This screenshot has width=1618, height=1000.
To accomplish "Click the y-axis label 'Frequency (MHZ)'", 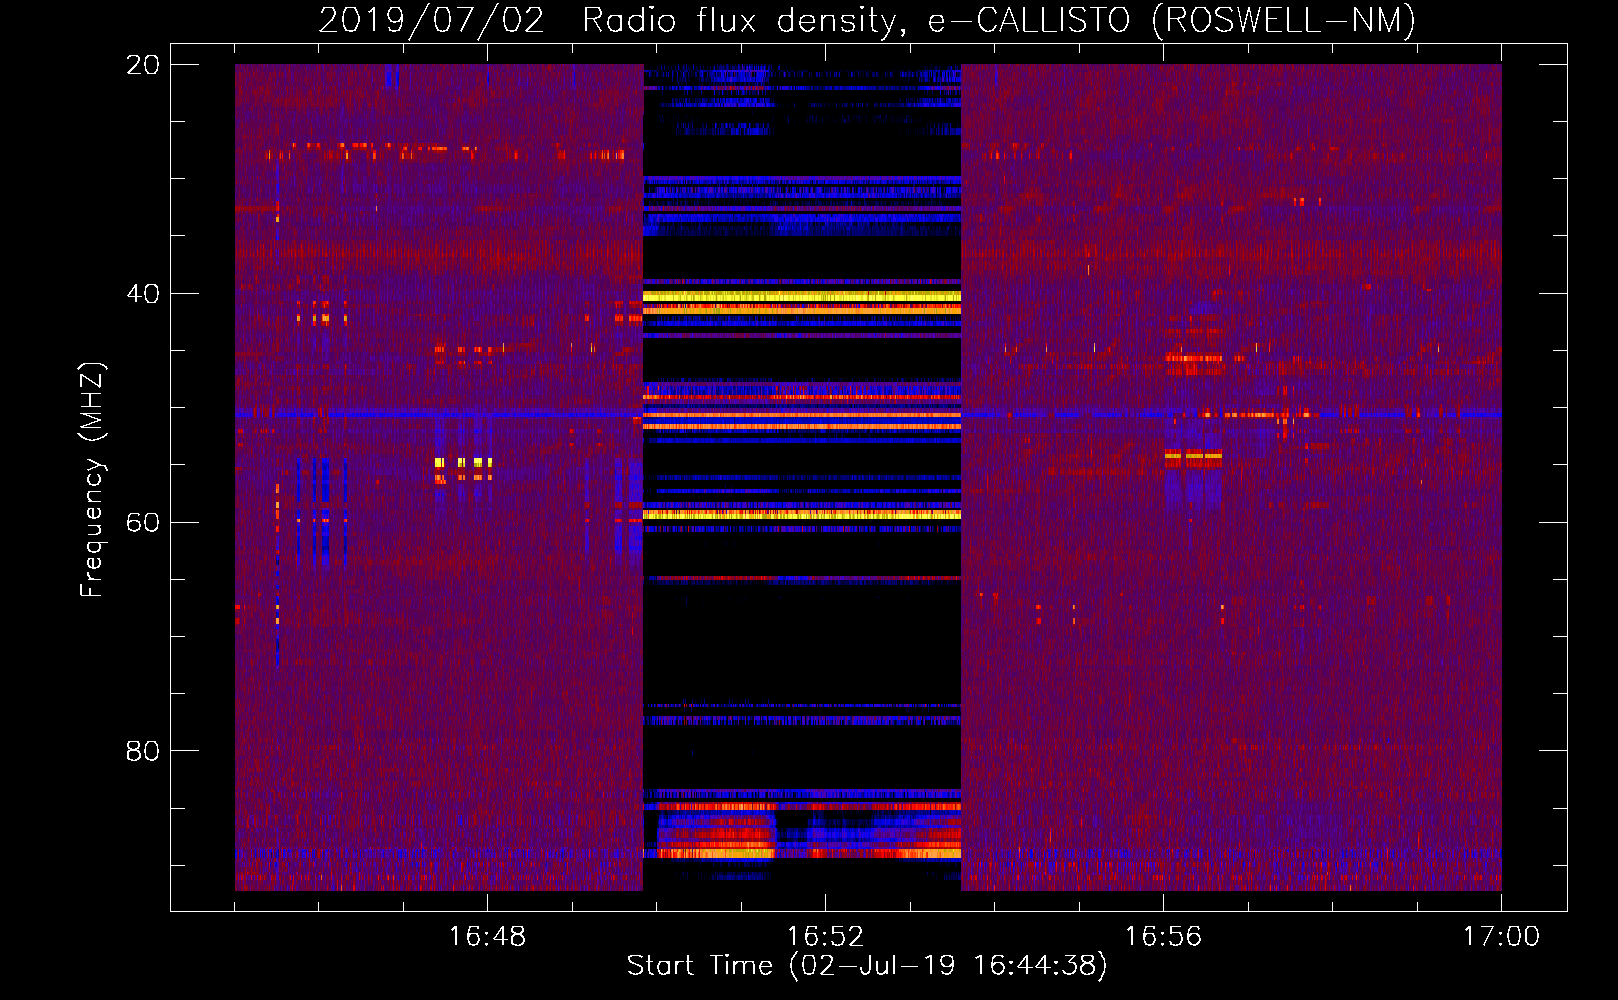I will click(92, 480).
